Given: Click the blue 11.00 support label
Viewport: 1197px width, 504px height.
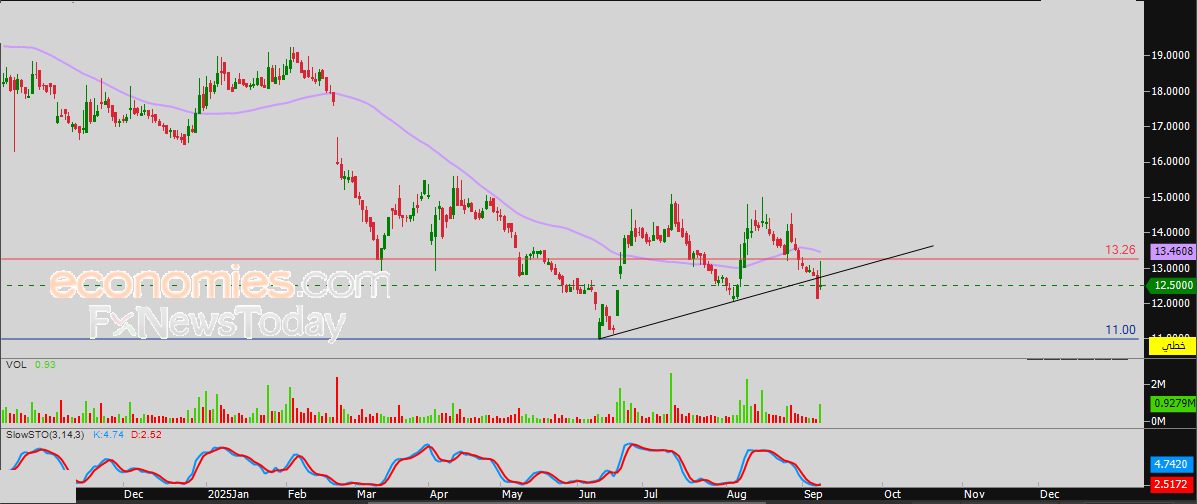Looking at the screenshot, I should pyautogui.click(x=1122, y=330).
